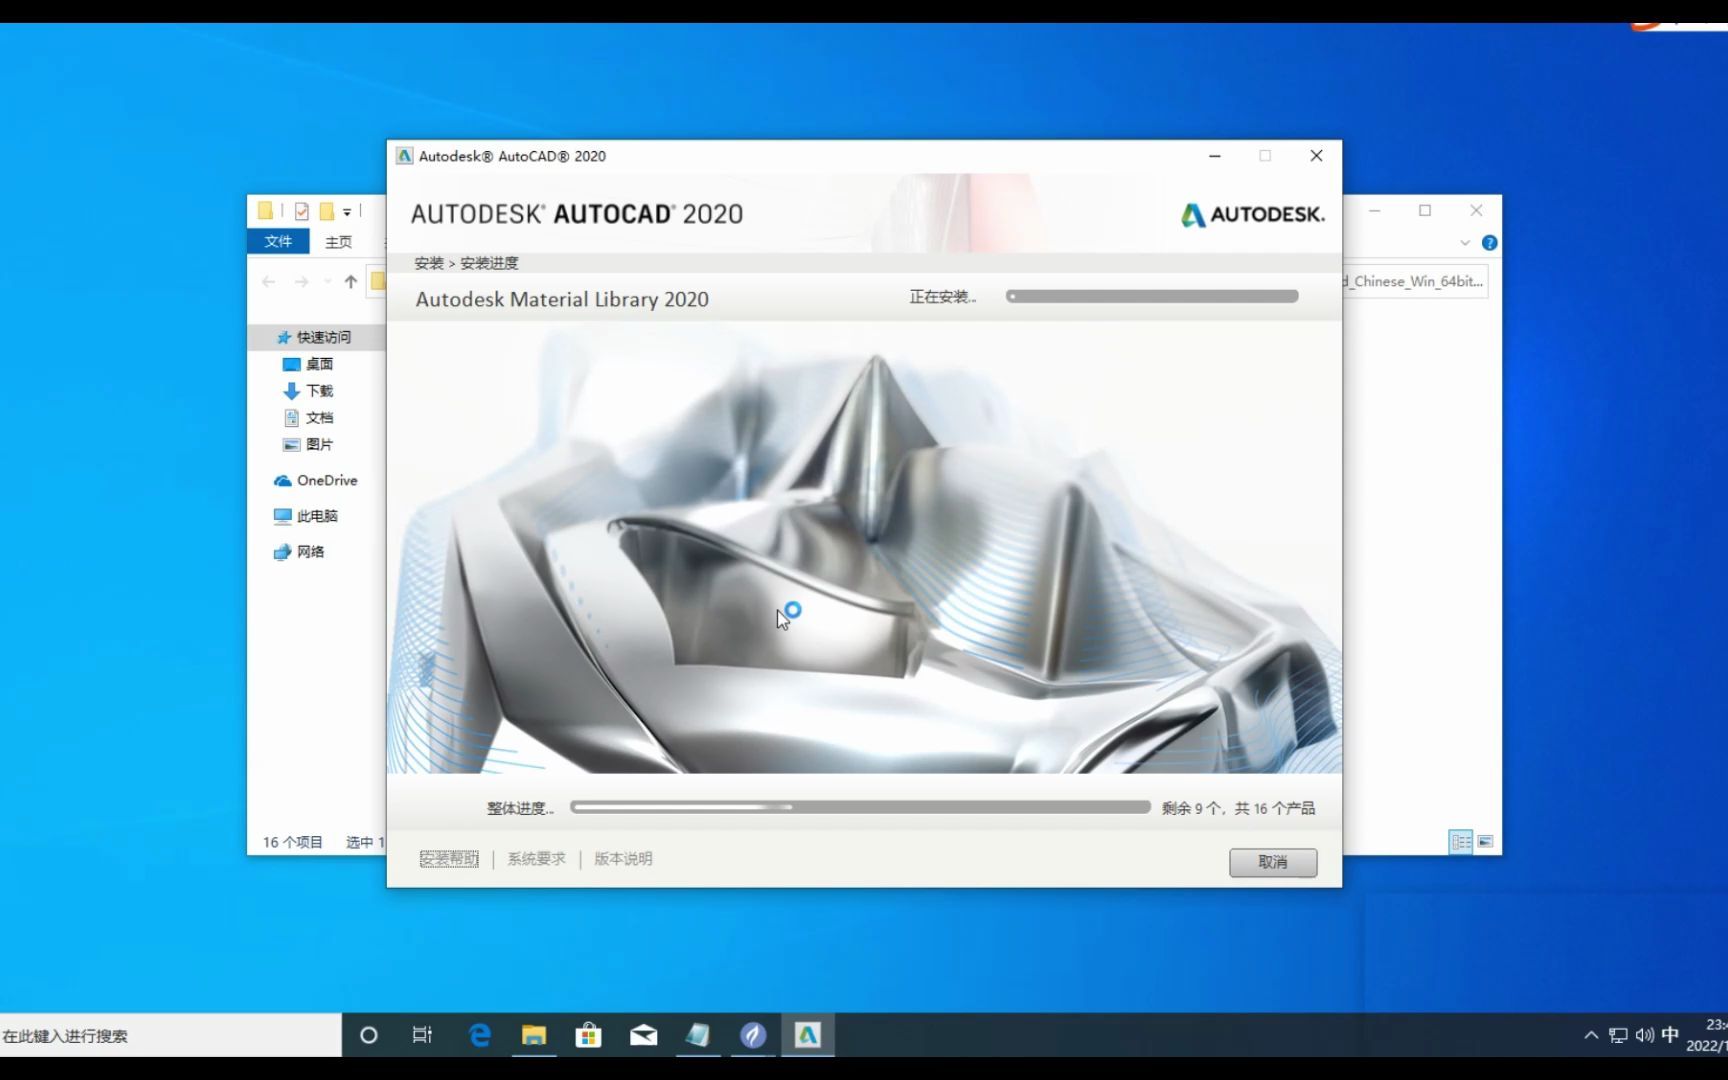Open File Explorer from taskbar
The image size is (1728, 1080).
point(534,1036)
